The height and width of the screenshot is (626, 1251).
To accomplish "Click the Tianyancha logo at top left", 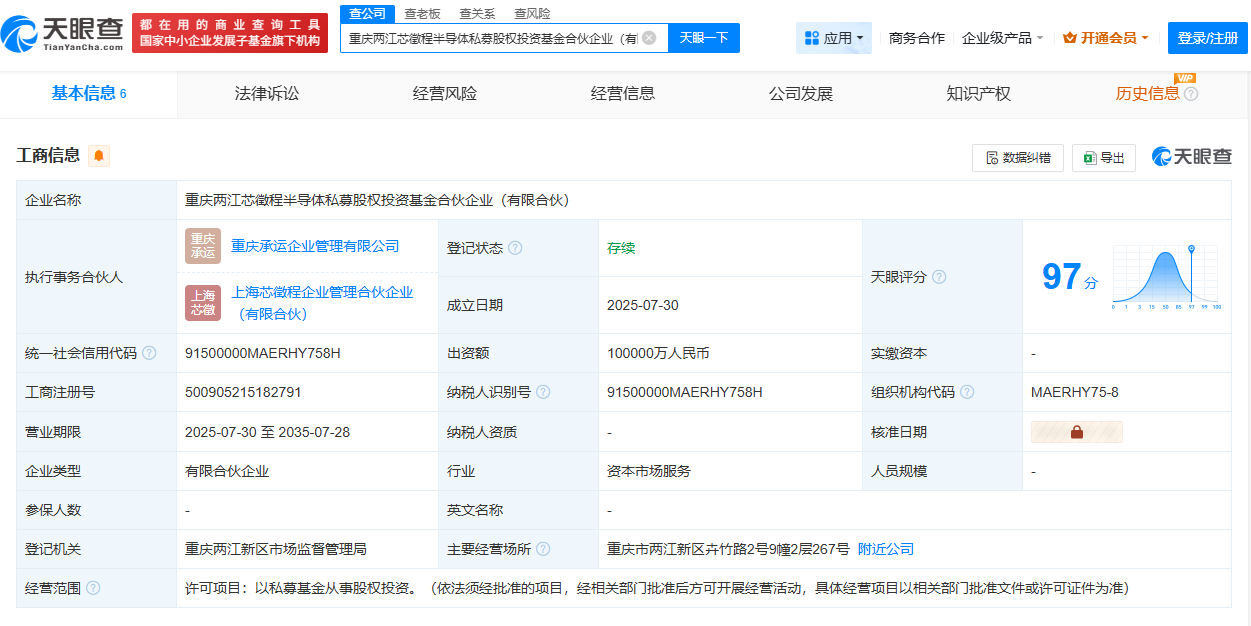I will point(62,34).
